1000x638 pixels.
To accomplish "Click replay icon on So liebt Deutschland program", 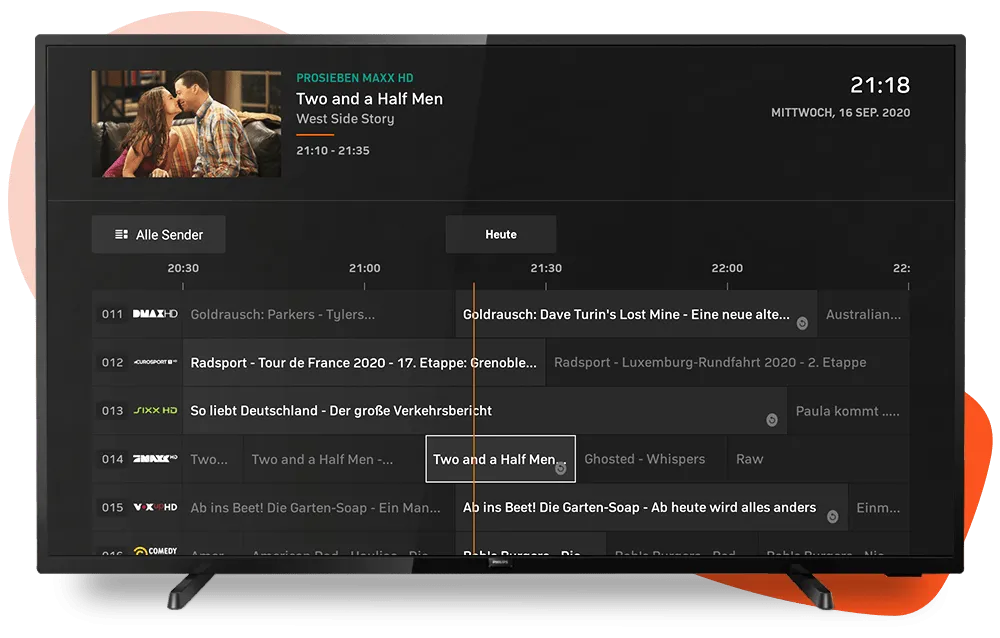I will [x=772, y=420].
